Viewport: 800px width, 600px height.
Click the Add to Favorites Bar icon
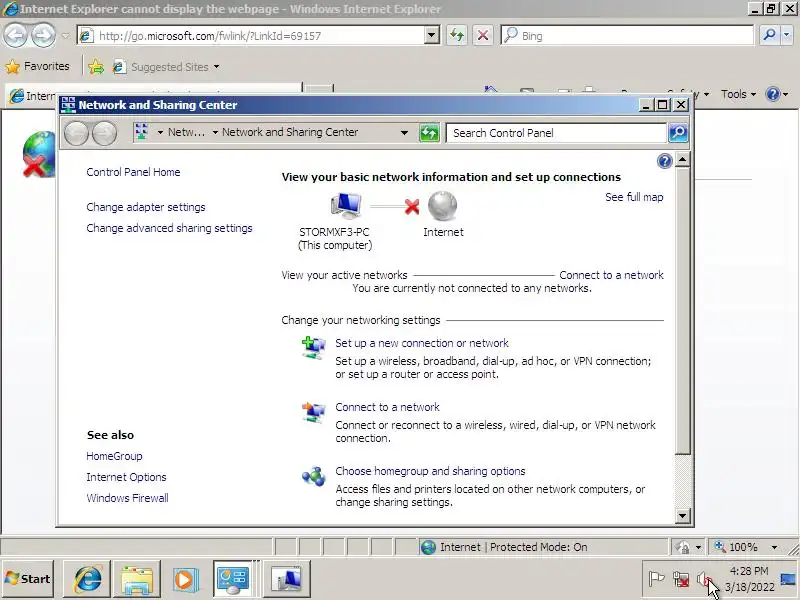click(95, 67)
